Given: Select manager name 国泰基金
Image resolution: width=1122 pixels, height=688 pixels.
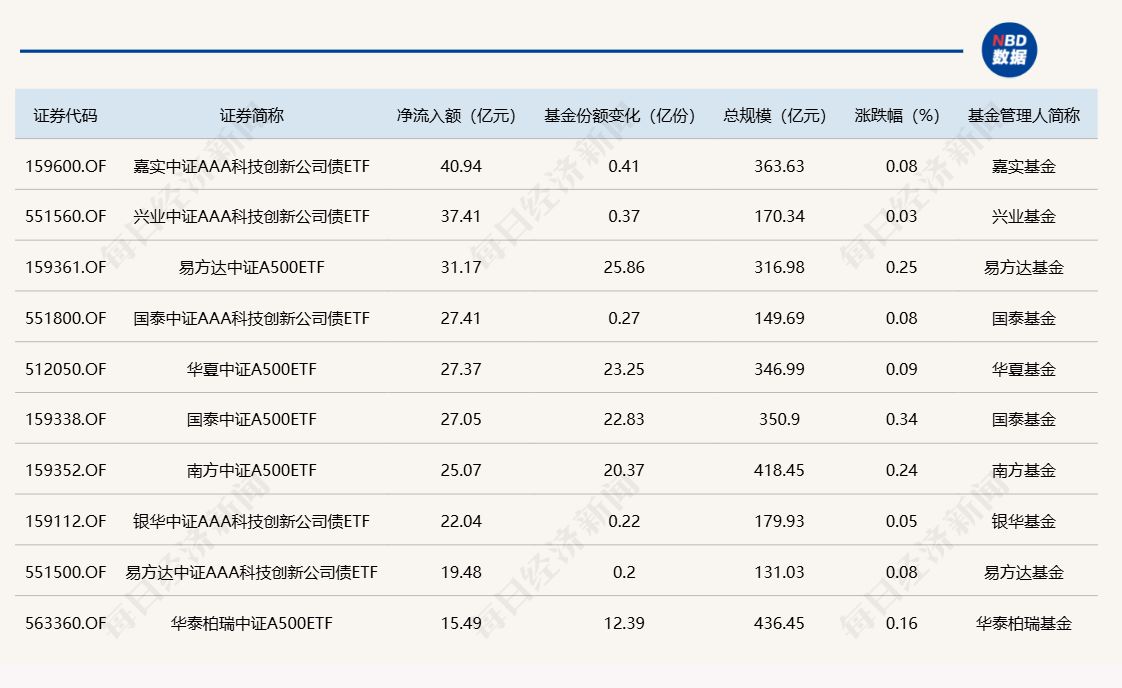Looking at the screenshot, I should pos(1025,318).
